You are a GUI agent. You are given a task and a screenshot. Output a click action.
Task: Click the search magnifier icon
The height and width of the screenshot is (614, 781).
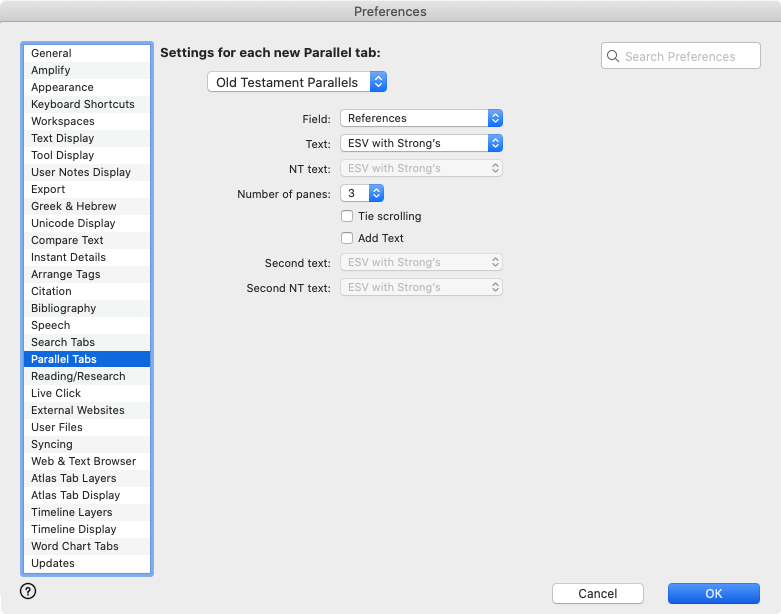(613, 57)
